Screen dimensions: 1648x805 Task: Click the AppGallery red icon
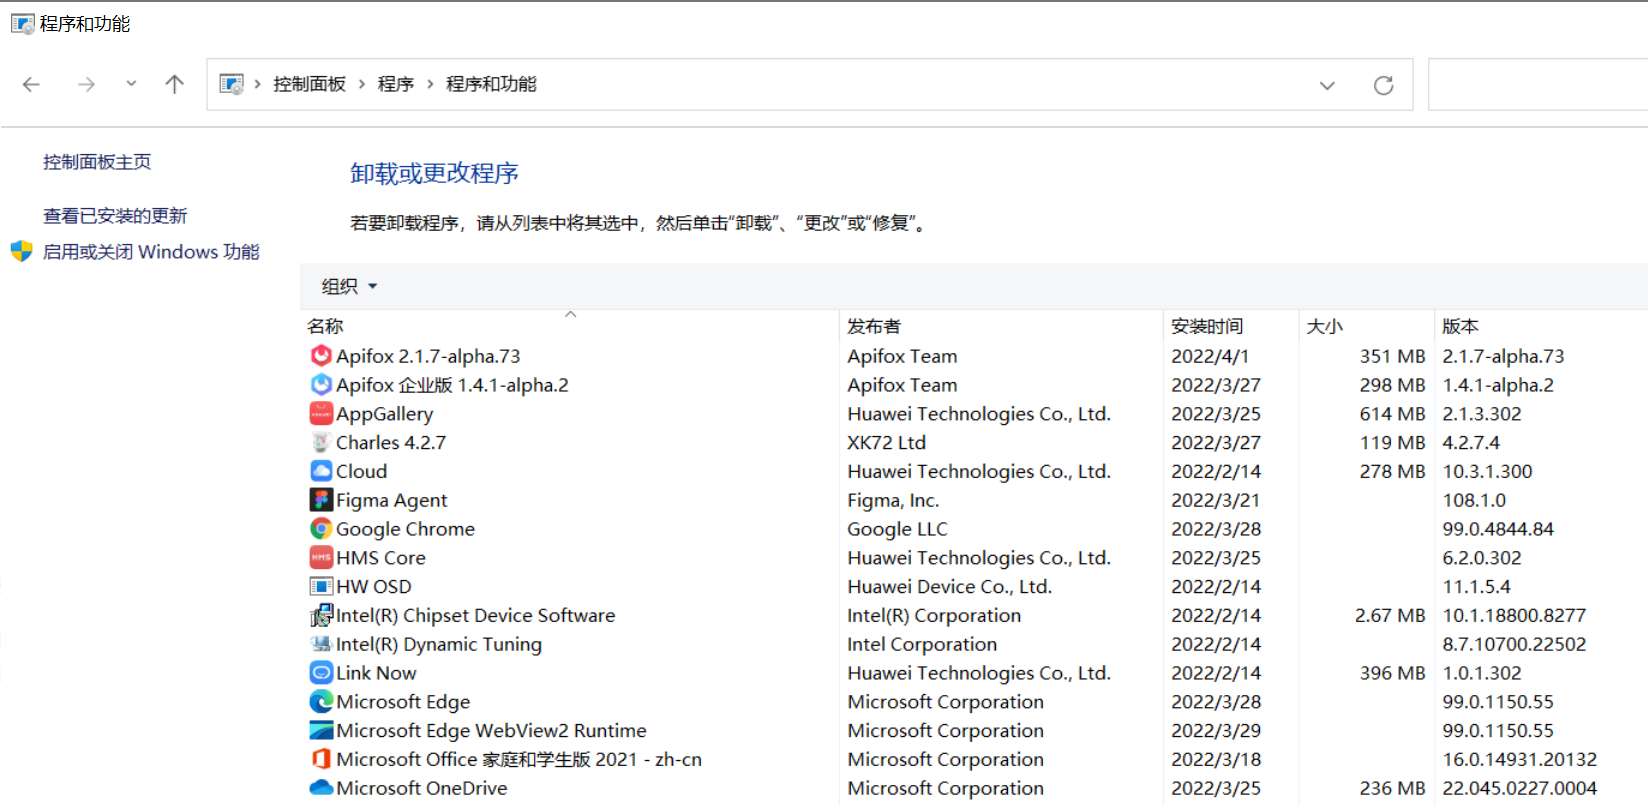click(321, 413)
